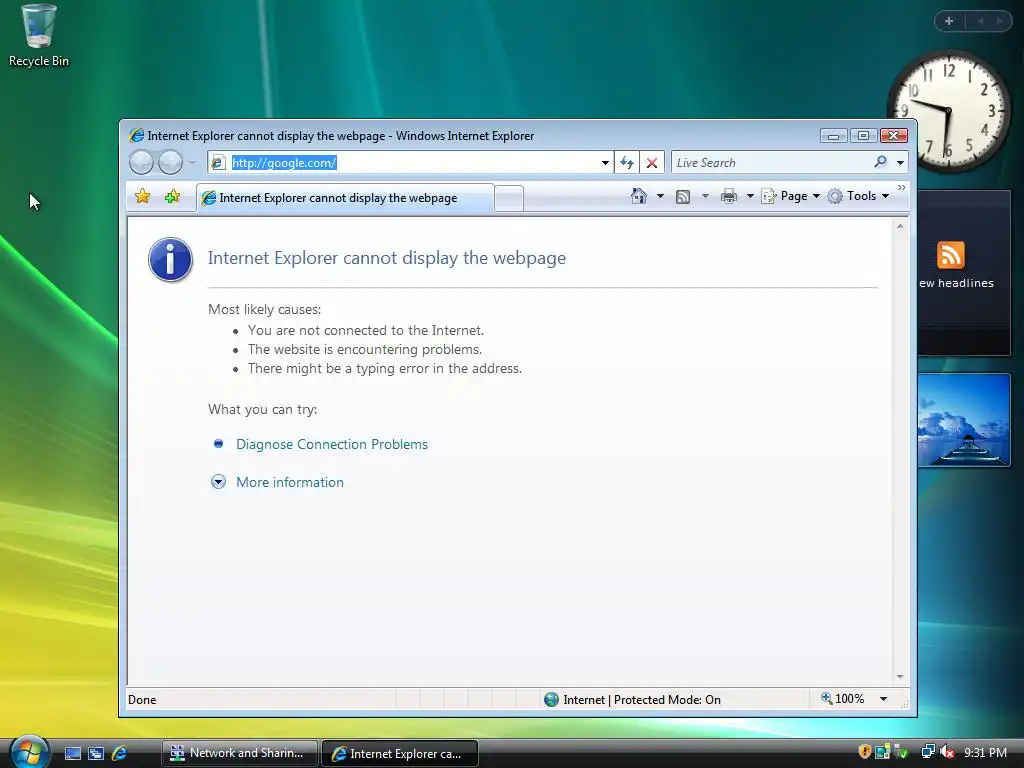Image resolution: width=1024 pixels, height=768 pixels.
Task: Click the Add to Favorites icon
Action: tap(172, 197)
